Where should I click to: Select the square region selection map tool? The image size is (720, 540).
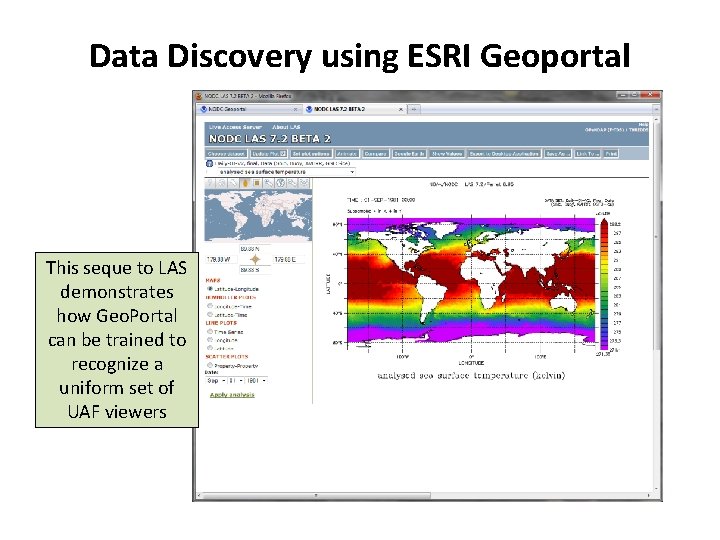[x=257, y=183]
